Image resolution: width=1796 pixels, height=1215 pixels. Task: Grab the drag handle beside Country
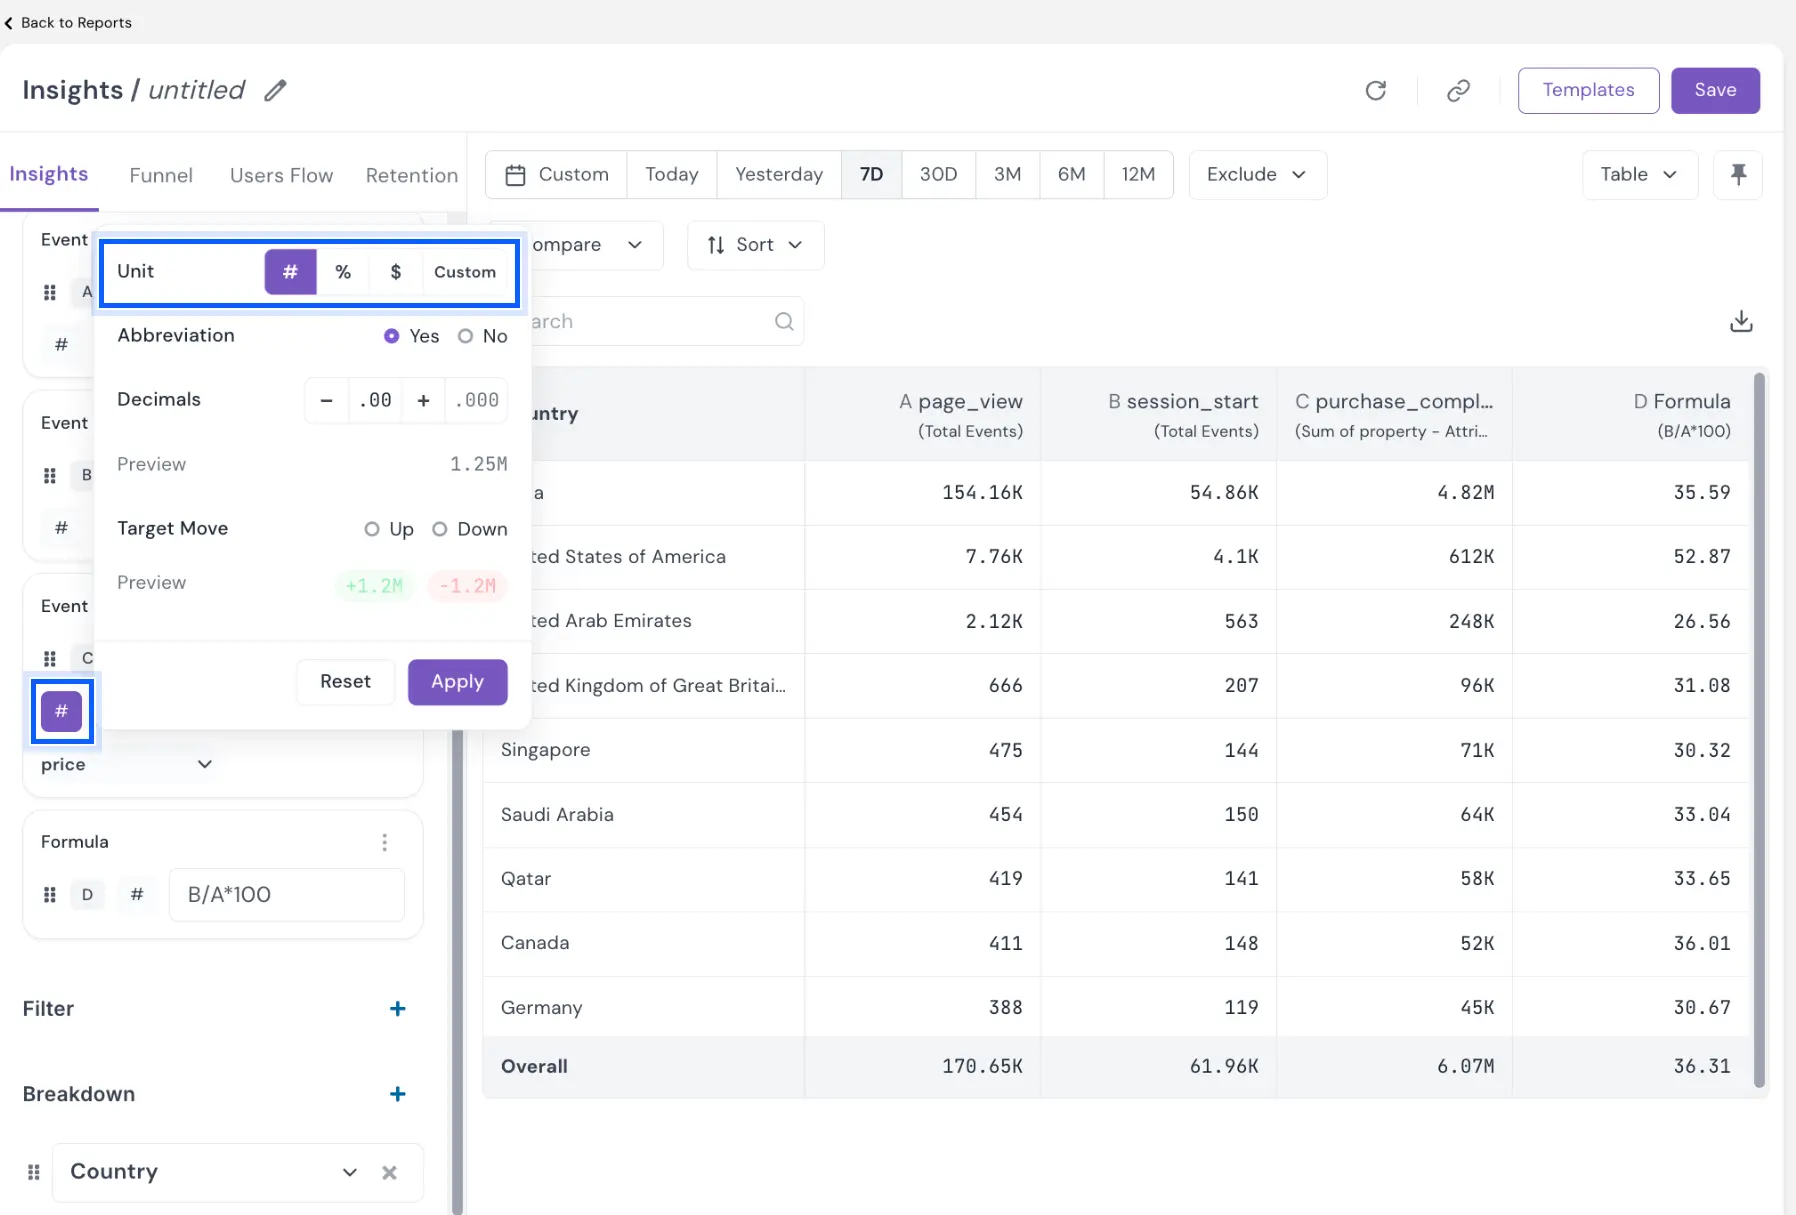(x=33, y=1172)
